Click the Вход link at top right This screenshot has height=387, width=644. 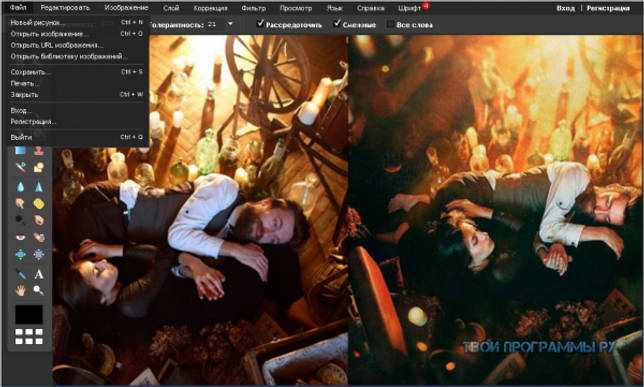pos(566,8)
